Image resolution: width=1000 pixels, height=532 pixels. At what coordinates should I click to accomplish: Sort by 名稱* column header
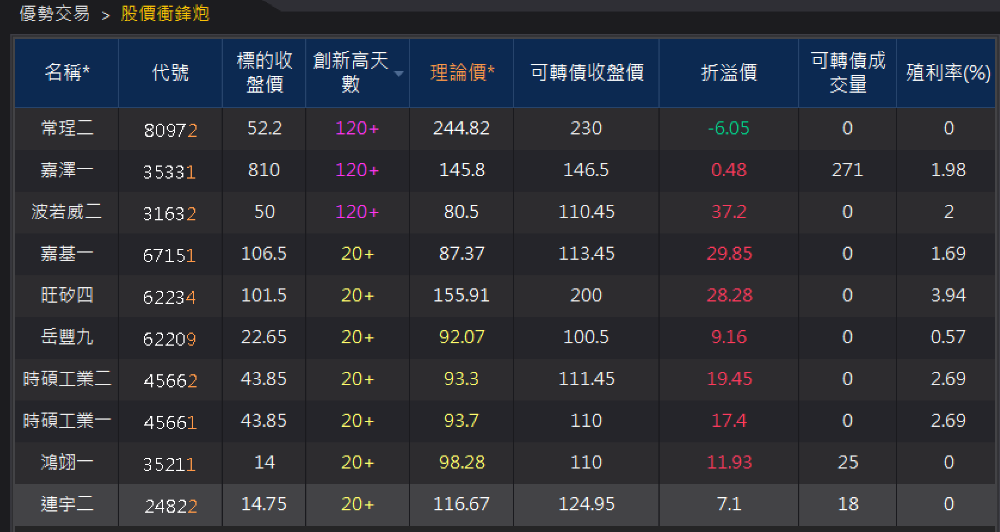67,73
